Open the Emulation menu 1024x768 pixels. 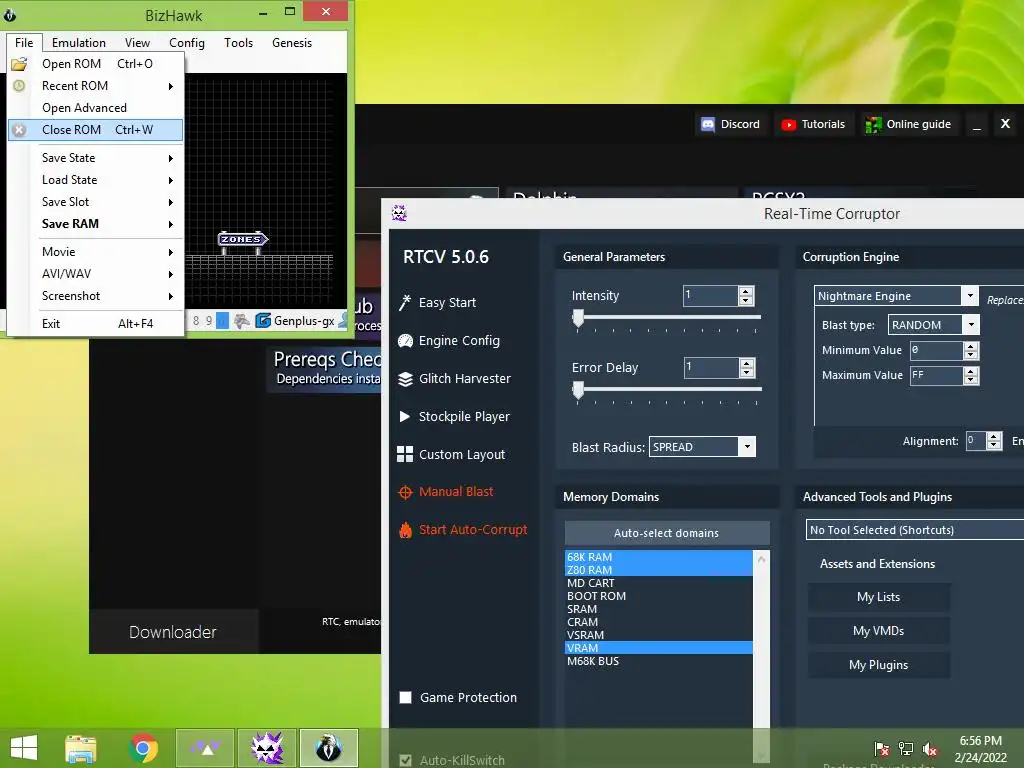(78, 42)
